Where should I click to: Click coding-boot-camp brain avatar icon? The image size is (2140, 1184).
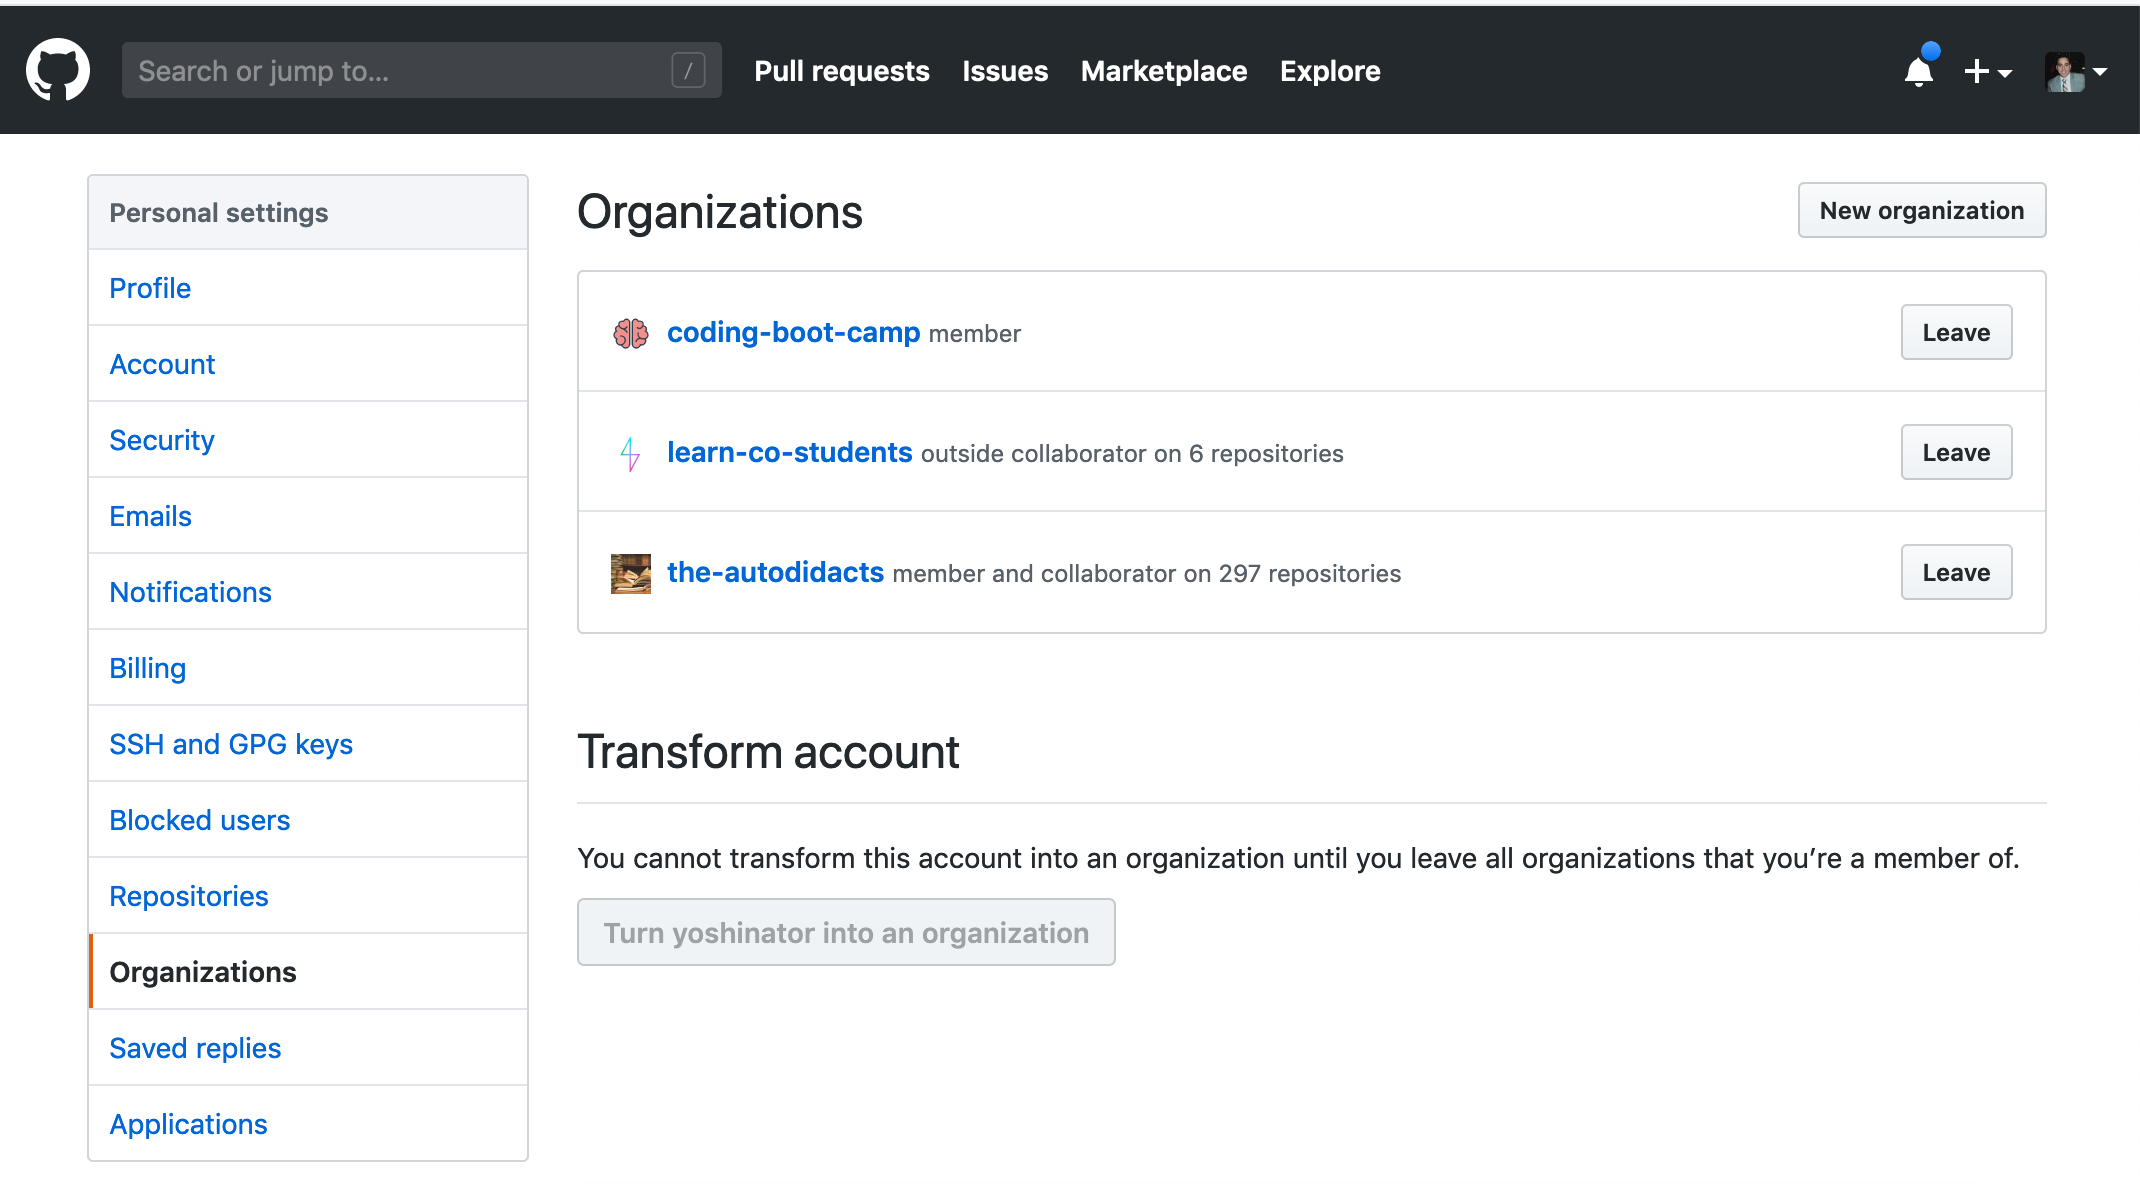630,333
